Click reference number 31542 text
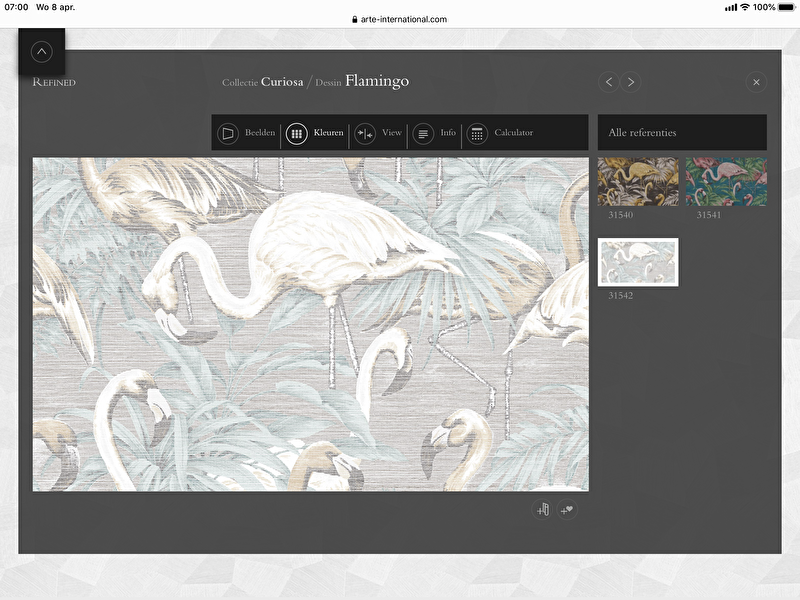 620,295
